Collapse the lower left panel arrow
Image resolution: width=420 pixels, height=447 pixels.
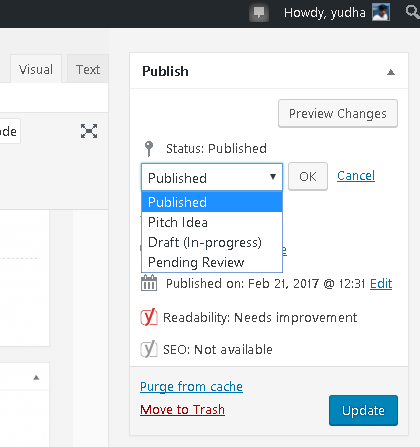coord(36,377)
